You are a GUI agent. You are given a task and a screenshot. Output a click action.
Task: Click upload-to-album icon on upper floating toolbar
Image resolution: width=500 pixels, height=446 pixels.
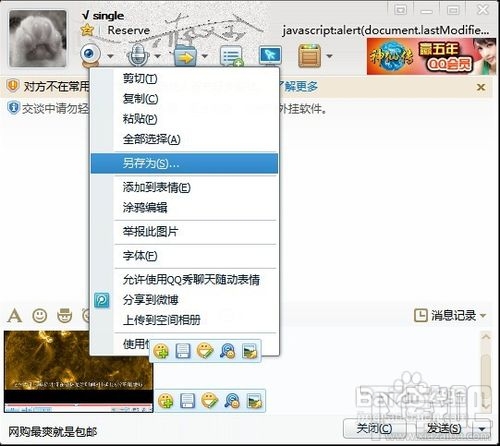pos(250,351)
